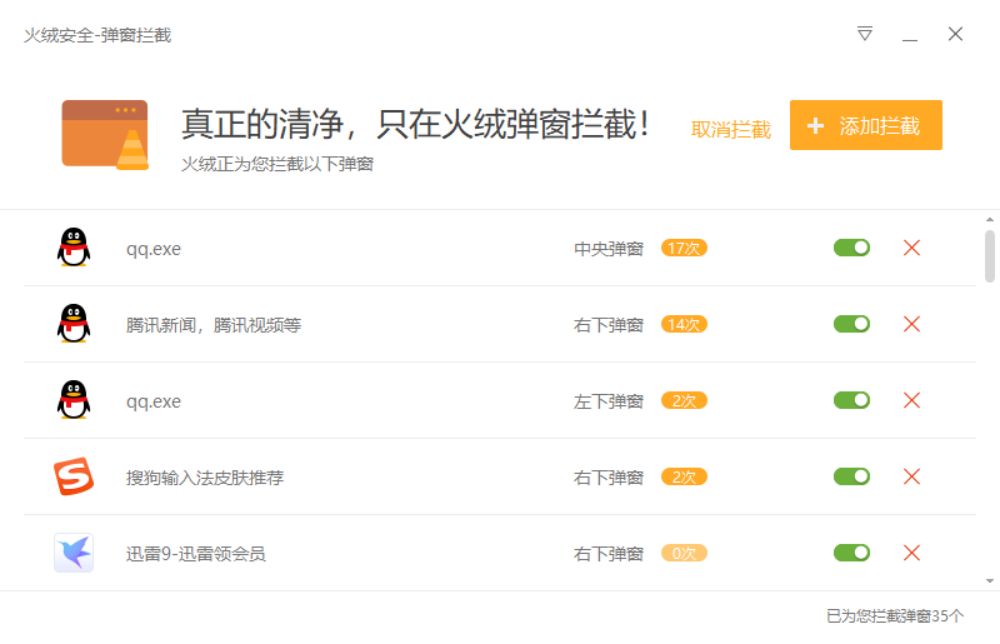The width and height of the screenshot is (1000, 644).
Task: Click 右下弹窗 label in 迅雷9 row
Action: click(x=608, y=554)
